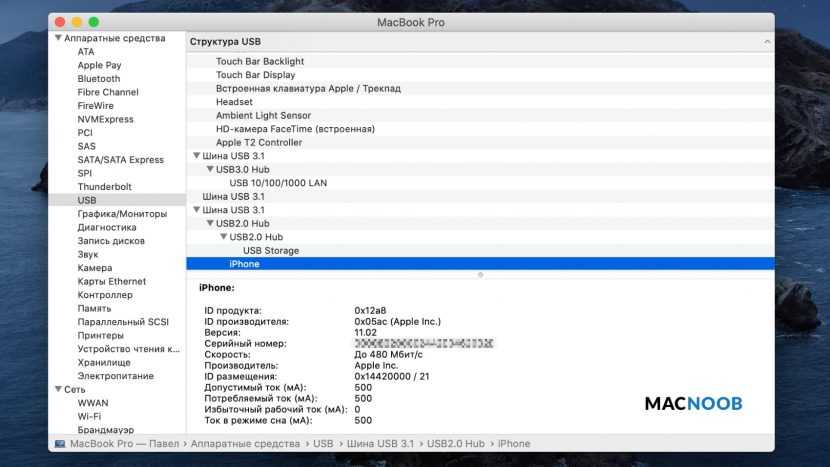This screenshot has width=830, height=467.
Task: Click the sort chevron in column header
Action: pos(767,42)
